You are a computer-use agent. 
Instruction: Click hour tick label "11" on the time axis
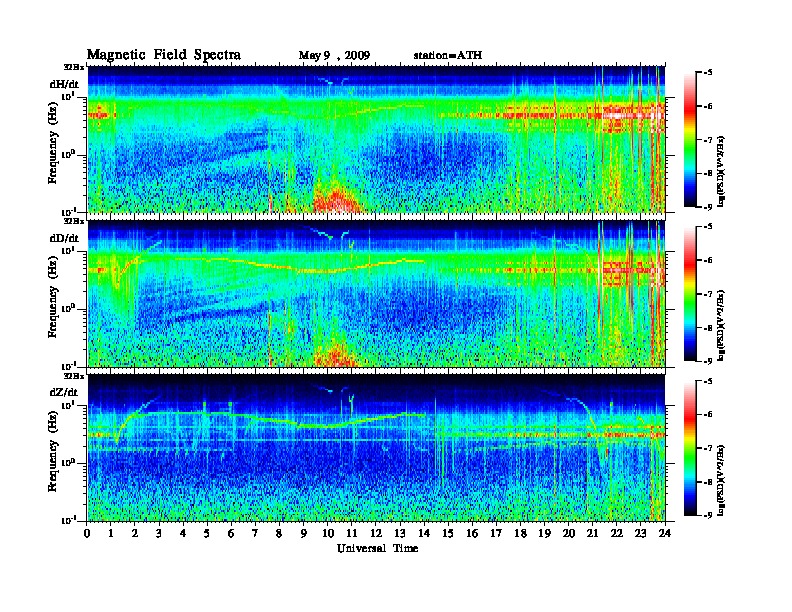352,533
